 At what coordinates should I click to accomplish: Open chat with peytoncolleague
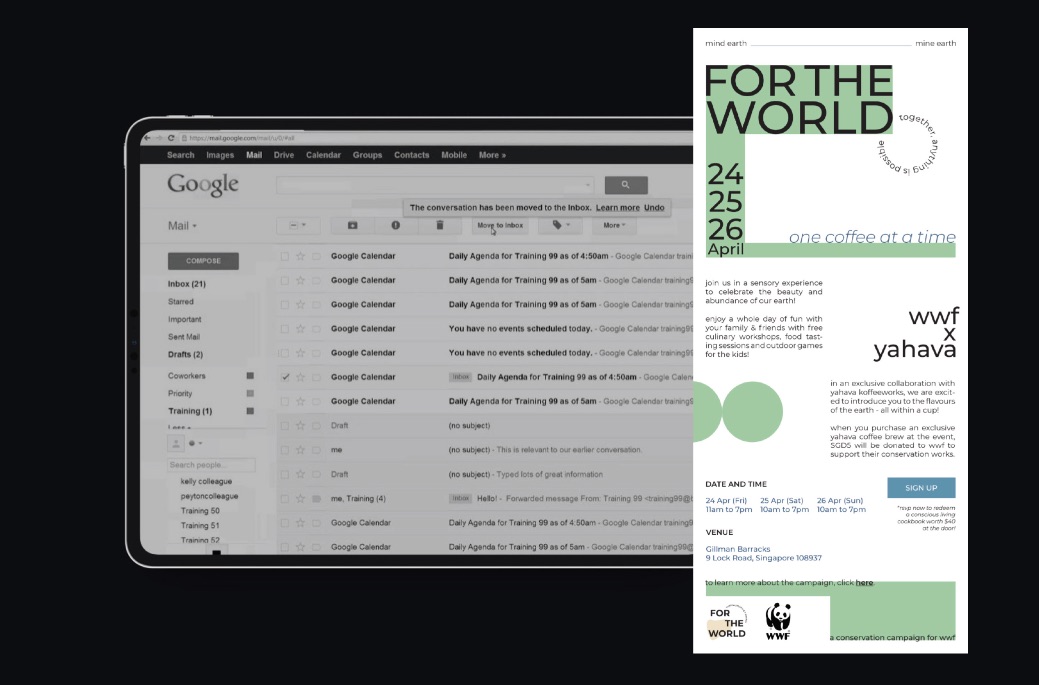point(209,496)
